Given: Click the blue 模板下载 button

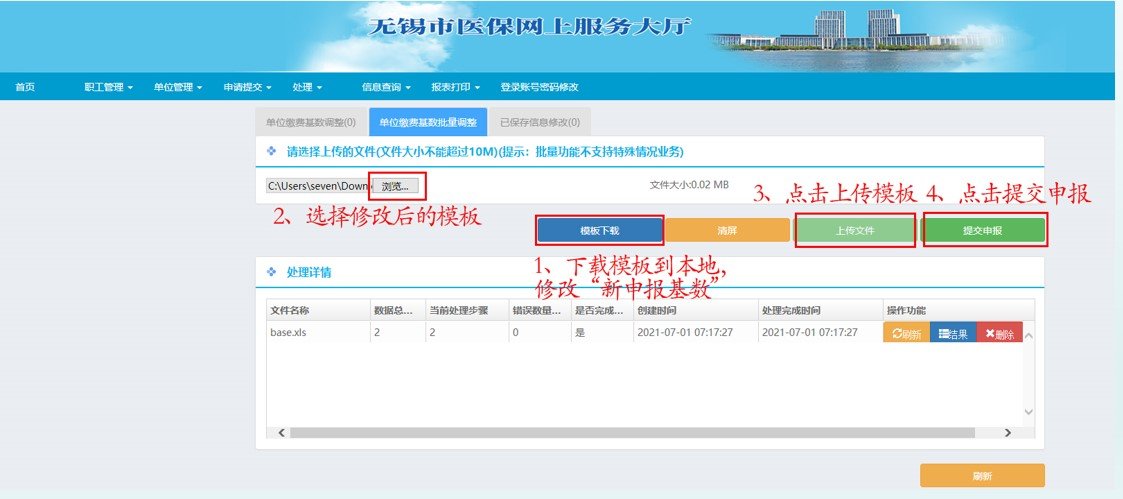Looking at the screenshot, I should pyautogui.click(x=600, y=231).
